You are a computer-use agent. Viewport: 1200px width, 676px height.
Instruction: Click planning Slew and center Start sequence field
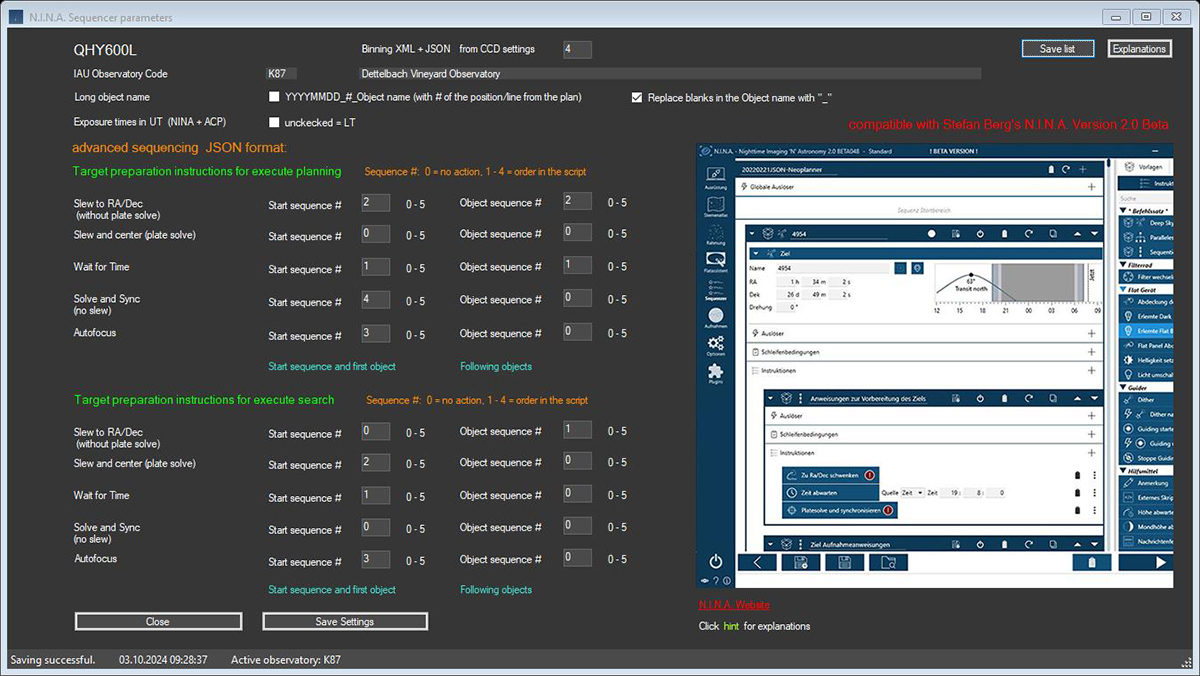click(376, 234)
